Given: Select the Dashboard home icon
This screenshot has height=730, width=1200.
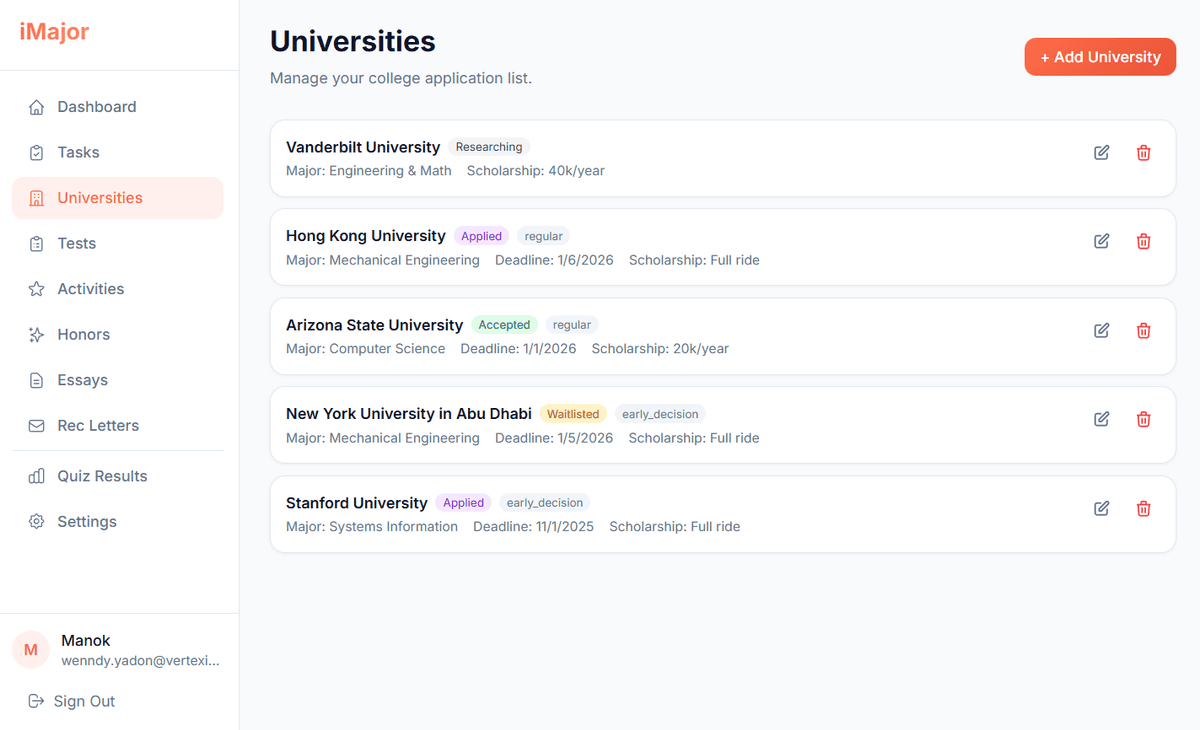Looking at the screenshot, I should tap(36, 106).
